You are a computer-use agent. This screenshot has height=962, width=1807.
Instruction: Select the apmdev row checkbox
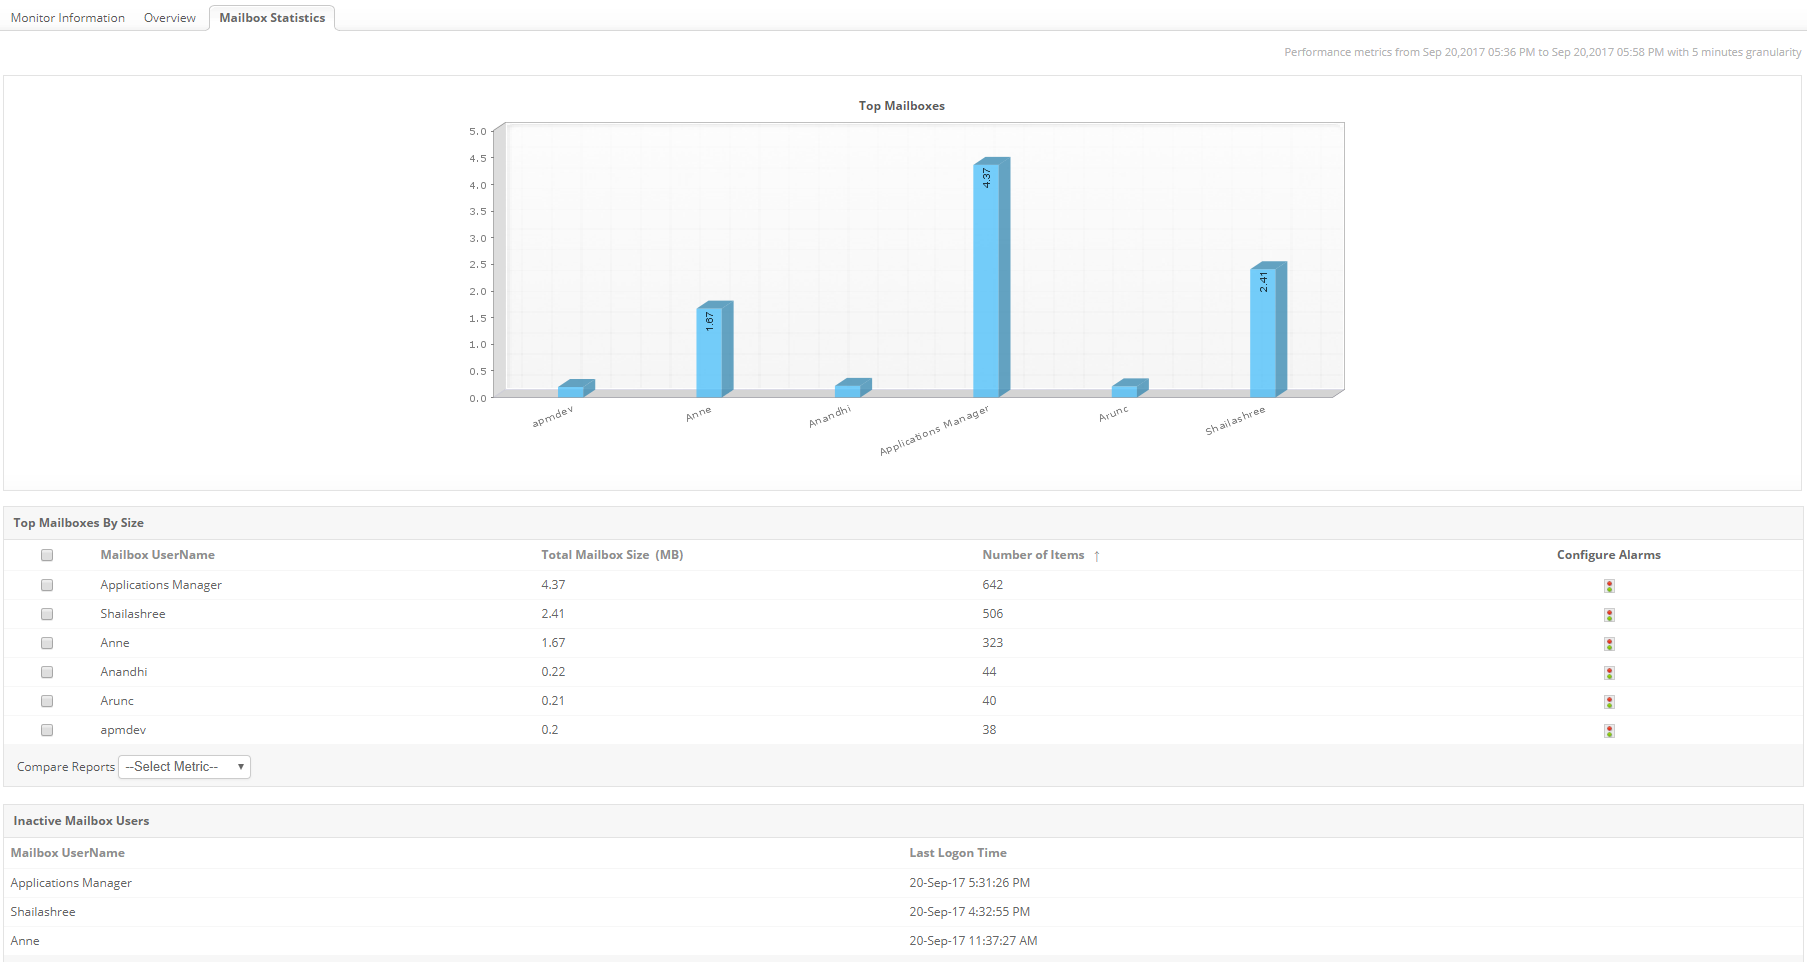[47, 730]
